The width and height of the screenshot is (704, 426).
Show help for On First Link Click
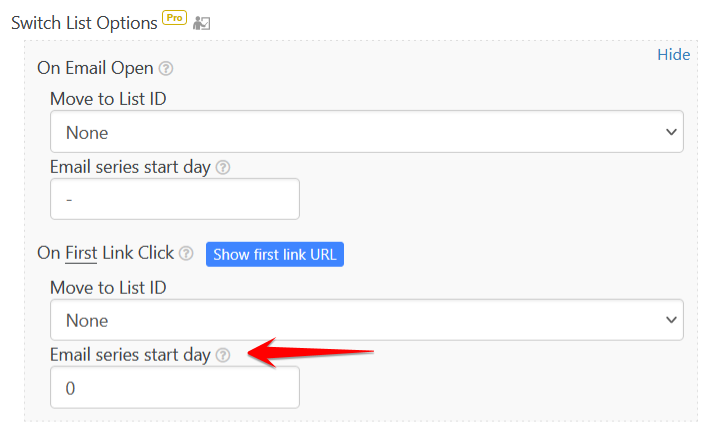(x=186, y=254)
